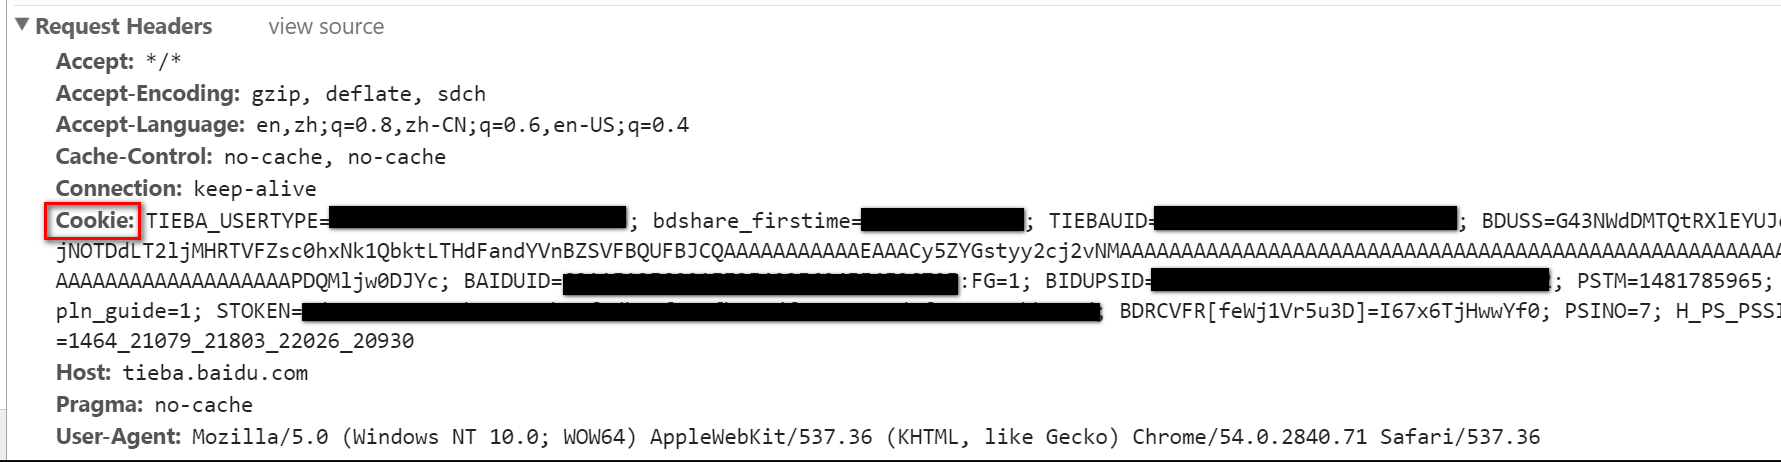Collapse the Request Headers section triangle

(23, 26)
